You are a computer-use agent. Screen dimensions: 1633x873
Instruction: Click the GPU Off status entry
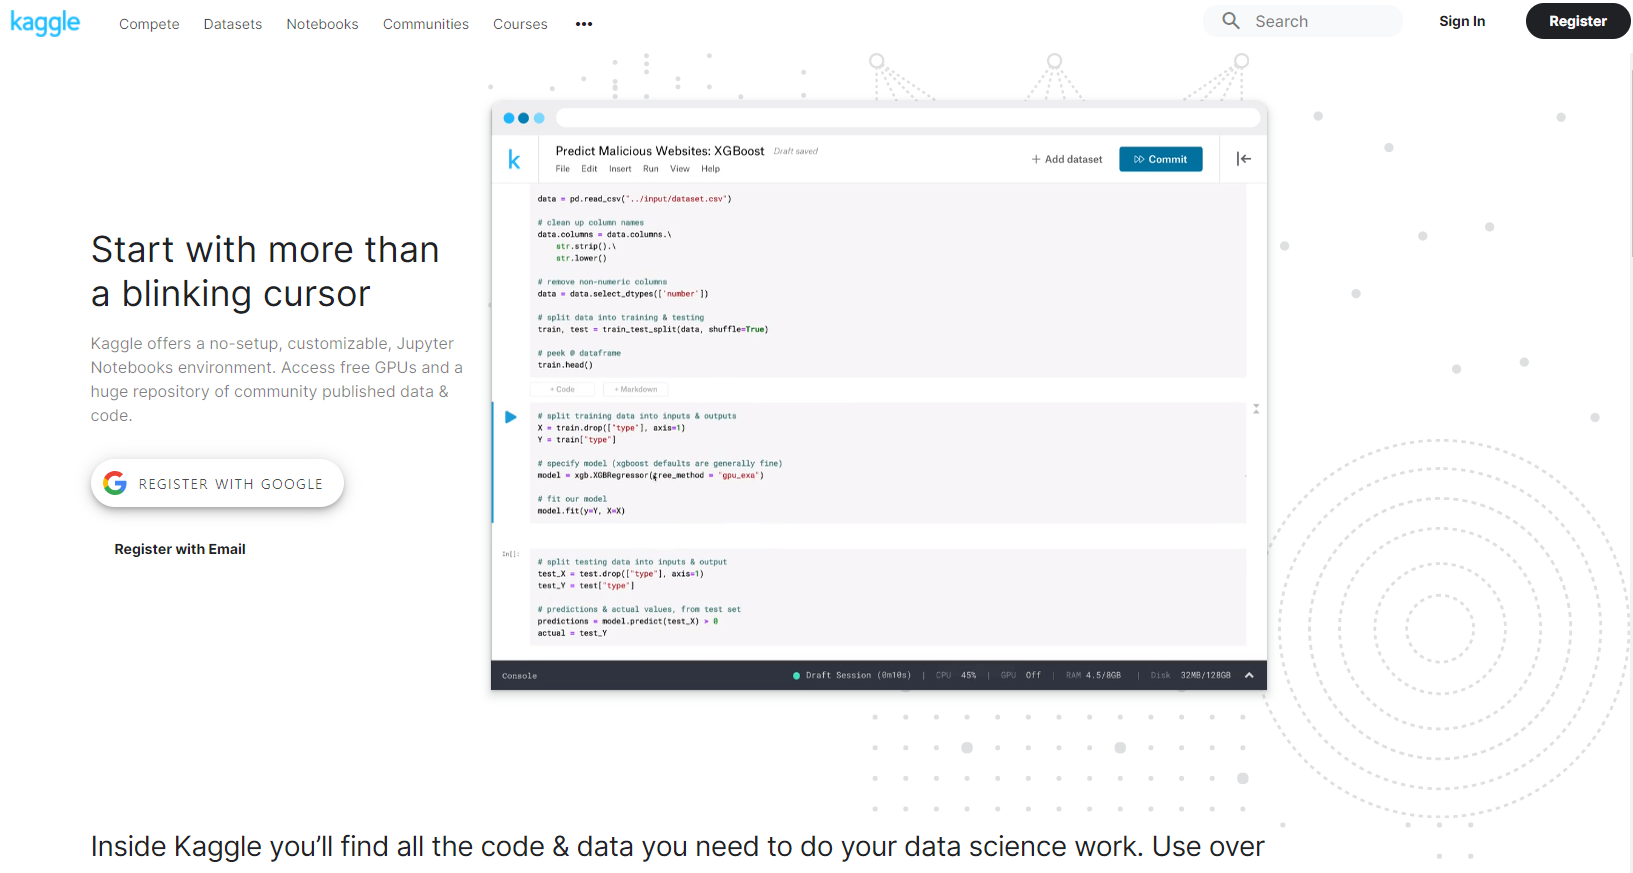pyautogui.click(x=1021, y=675)
